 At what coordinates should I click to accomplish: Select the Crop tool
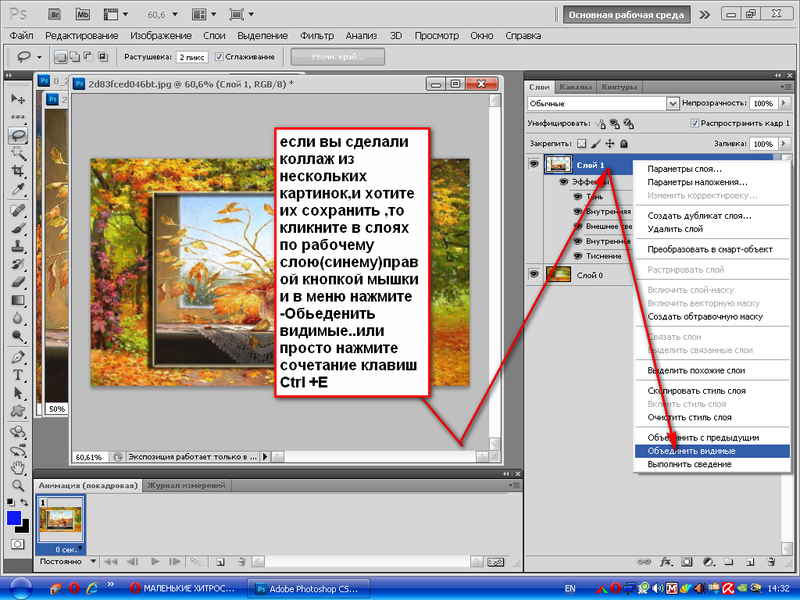coord(17,171)
